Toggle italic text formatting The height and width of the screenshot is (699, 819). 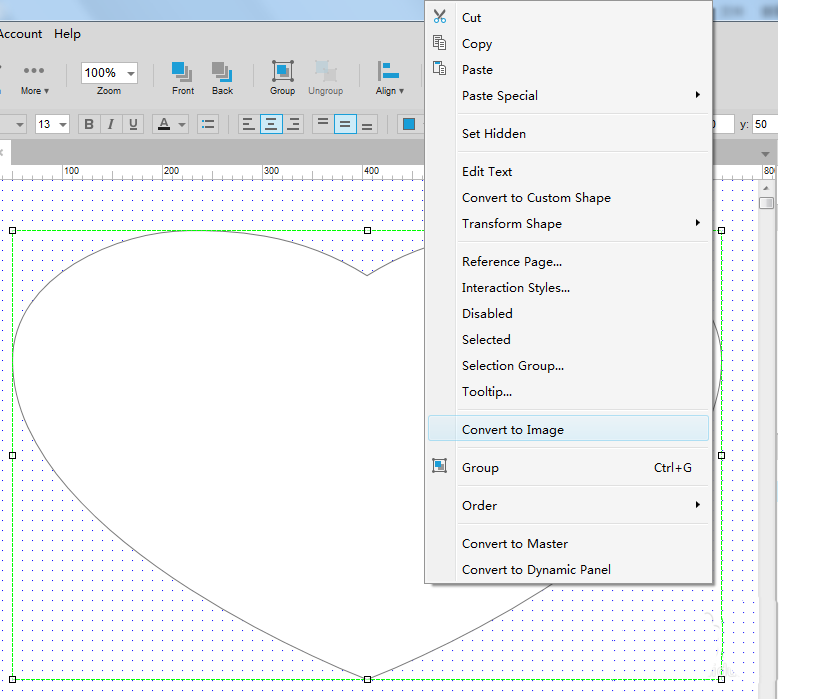tap(110, 124)
